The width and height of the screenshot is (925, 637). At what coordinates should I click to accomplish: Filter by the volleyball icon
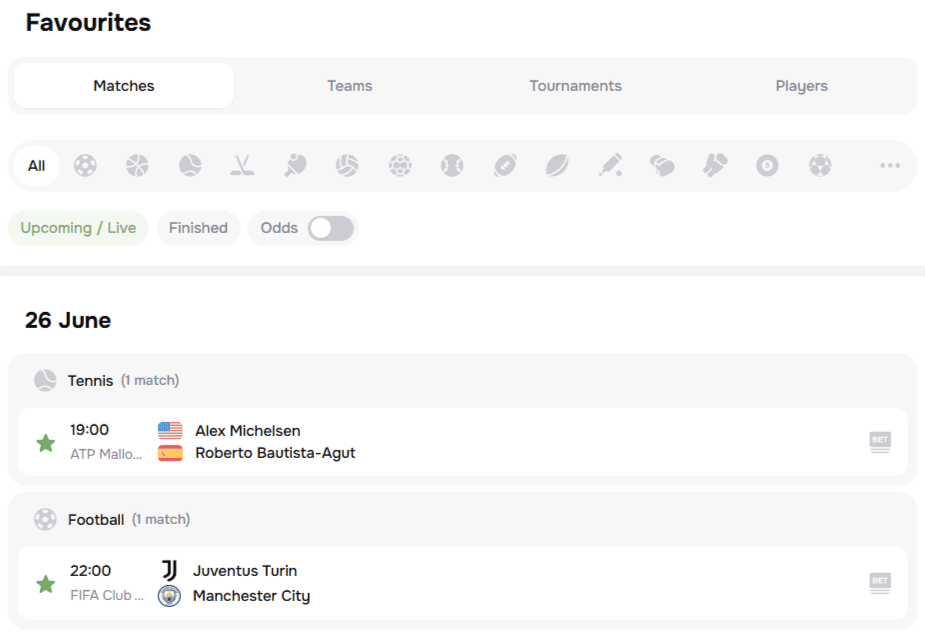[347, 166]
